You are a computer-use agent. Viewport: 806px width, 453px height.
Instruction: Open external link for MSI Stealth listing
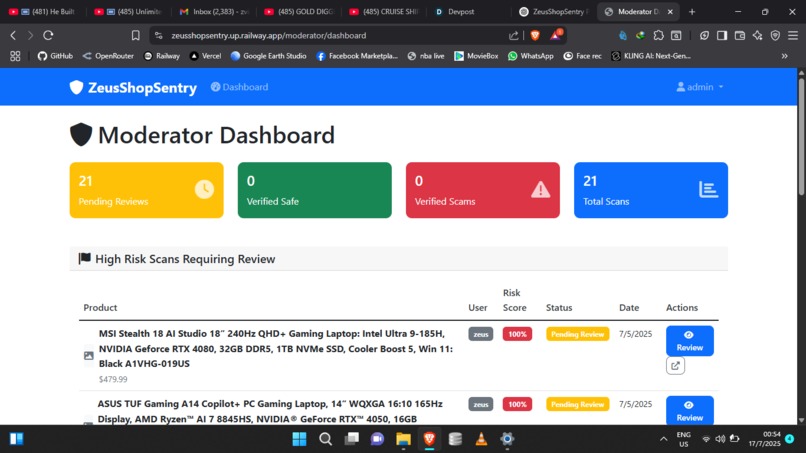coord(675,366)
